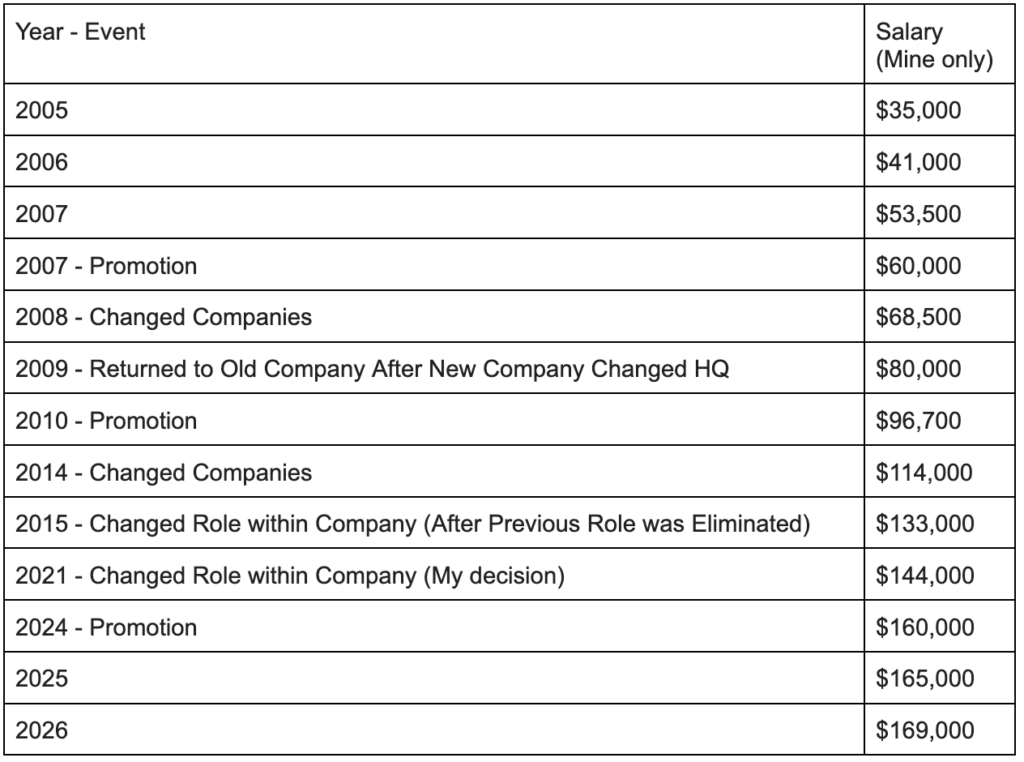
Task: Select the 2021 'My decision' cell
Action: coord(434,575)
